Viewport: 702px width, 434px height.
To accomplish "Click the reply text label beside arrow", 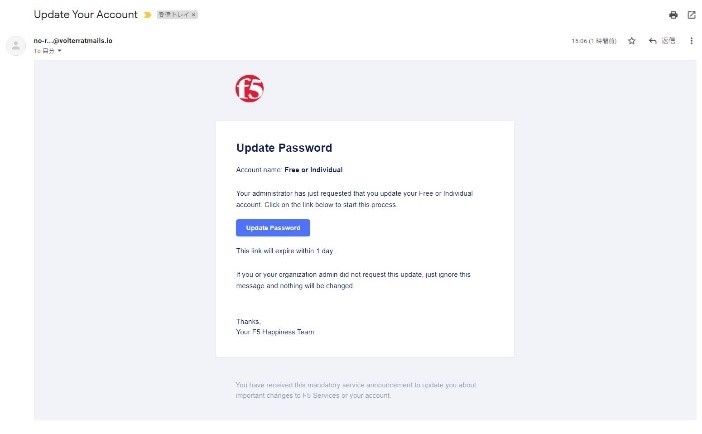I will click(668, 41).
